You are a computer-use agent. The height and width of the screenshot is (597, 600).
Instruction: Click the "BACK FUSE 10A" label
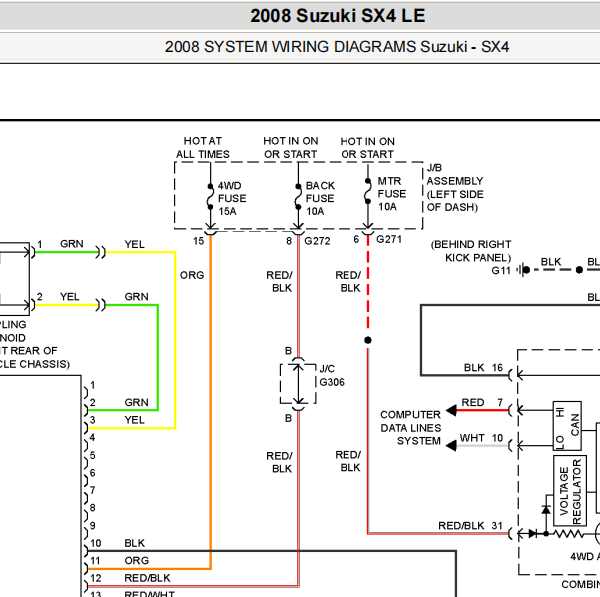[320, 198]
